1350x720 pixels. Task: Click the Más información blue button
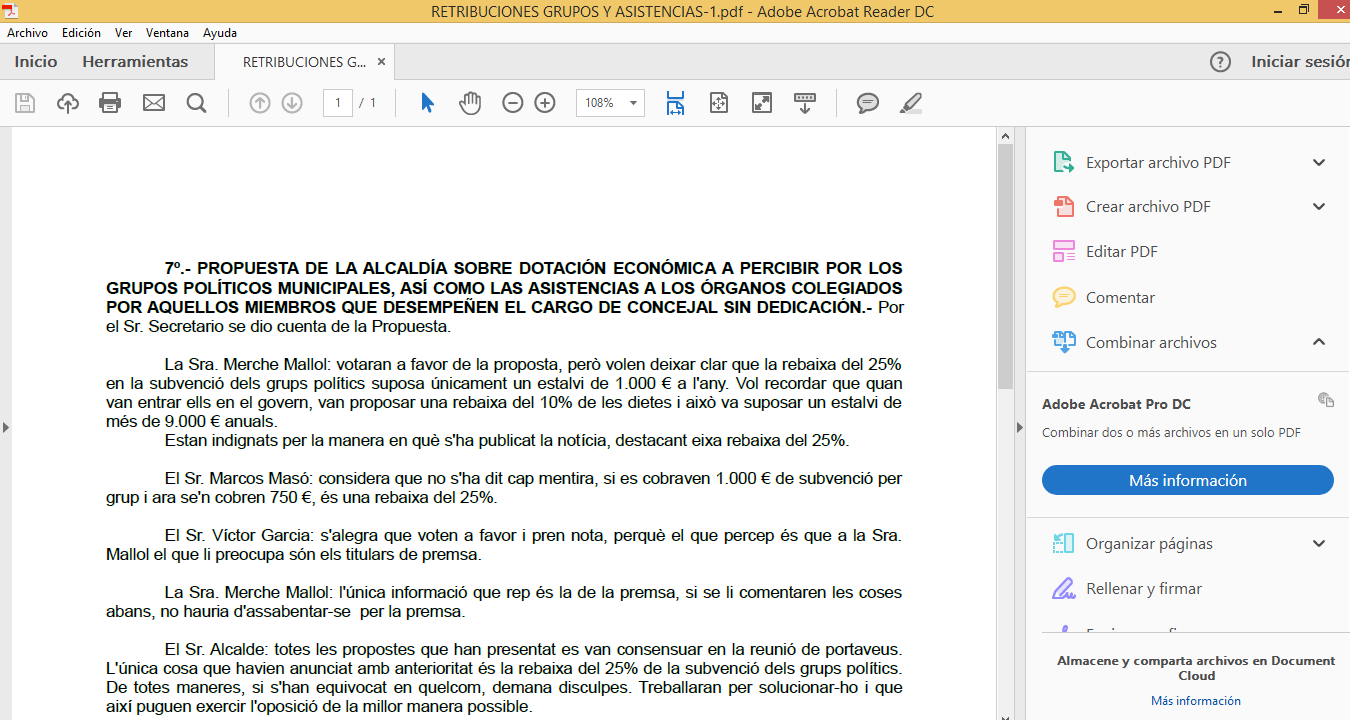point(1187,481)
